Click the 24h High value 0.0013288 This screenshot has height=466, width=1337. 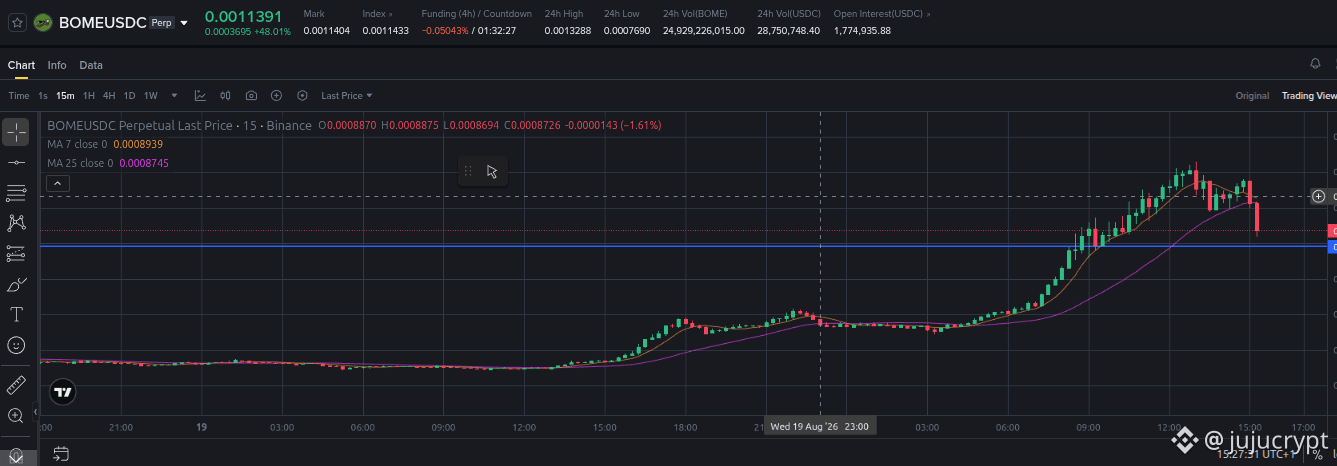pyautogui.click(x=567, y=31)
